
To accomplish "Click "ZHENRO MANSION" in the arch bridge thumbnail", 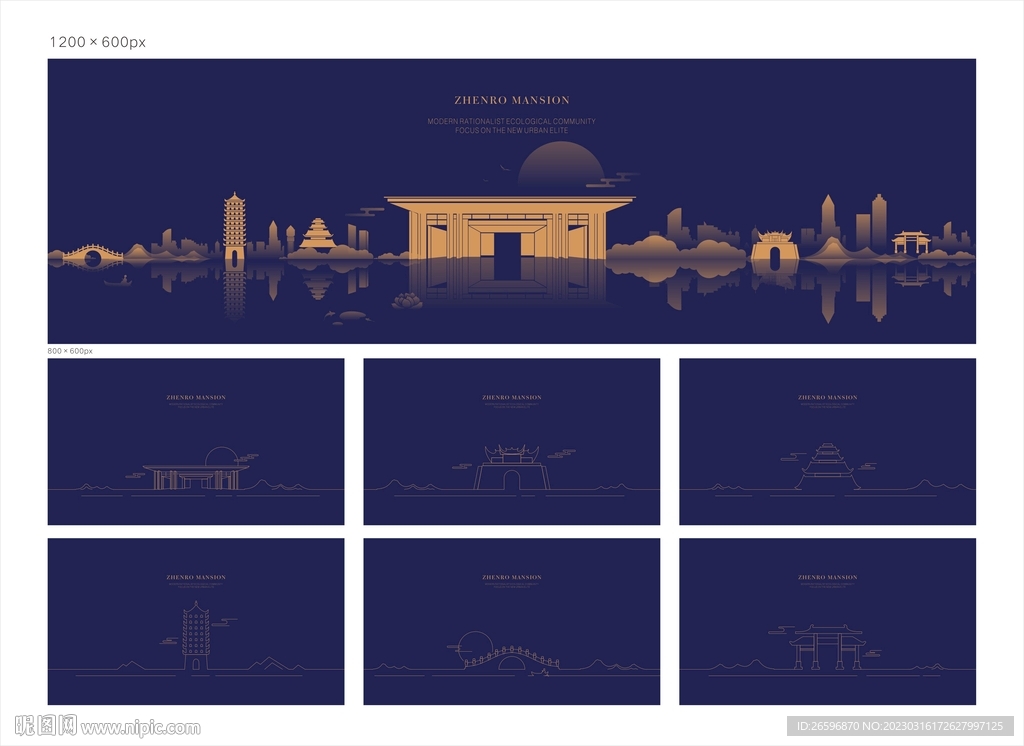I will point(511,577).
